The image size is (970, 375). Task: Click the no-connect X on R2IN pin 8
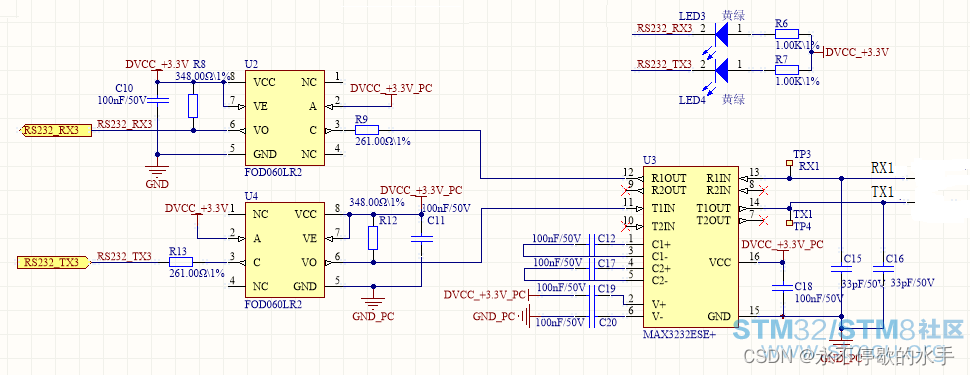click(x=763, y=190)
